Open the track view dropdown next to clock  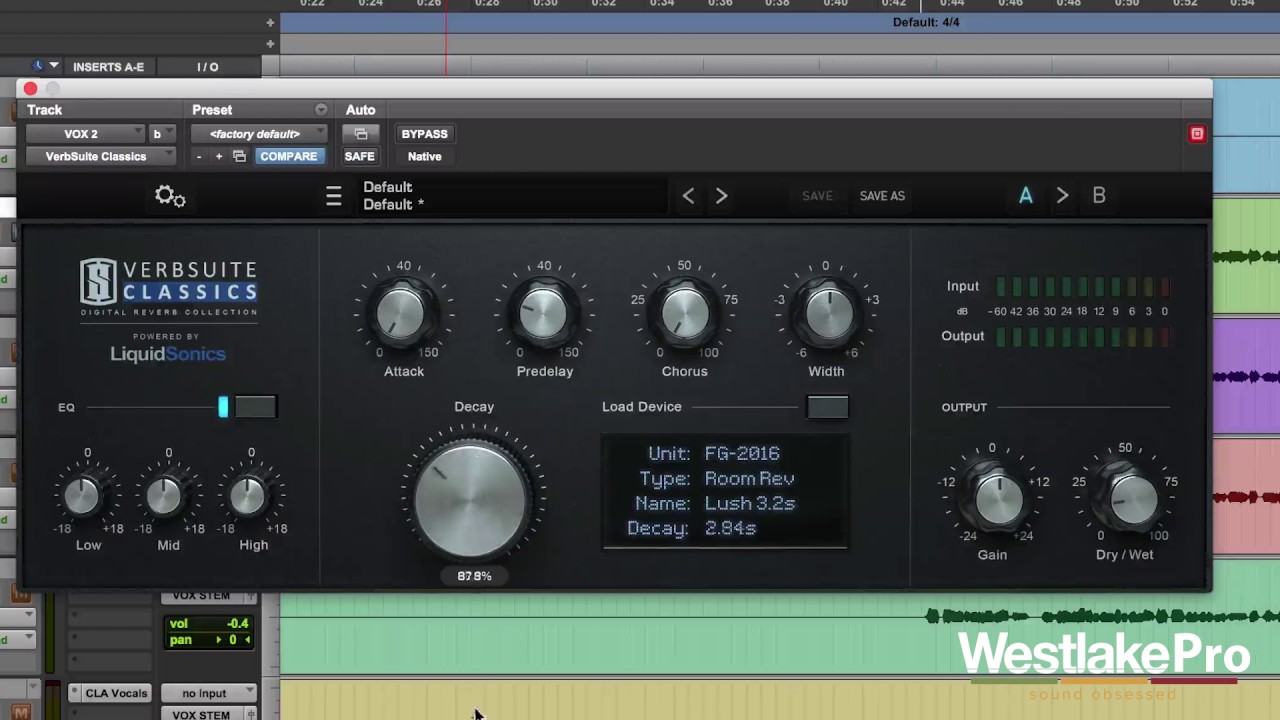tap(54, 66)
